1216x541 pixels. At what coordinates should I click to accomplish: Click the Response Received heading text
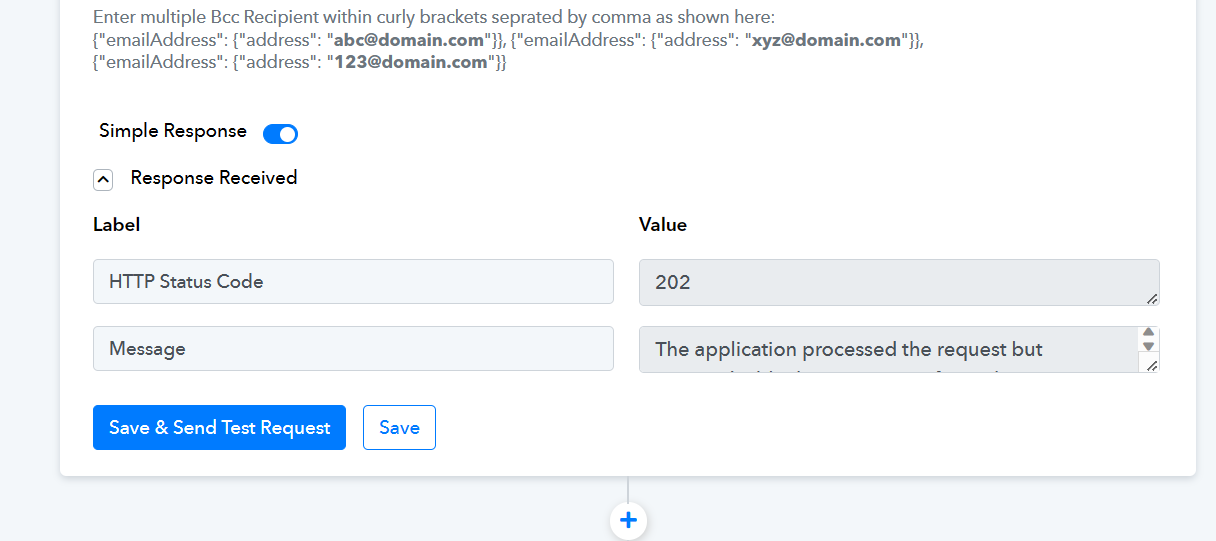pos(214,178)
